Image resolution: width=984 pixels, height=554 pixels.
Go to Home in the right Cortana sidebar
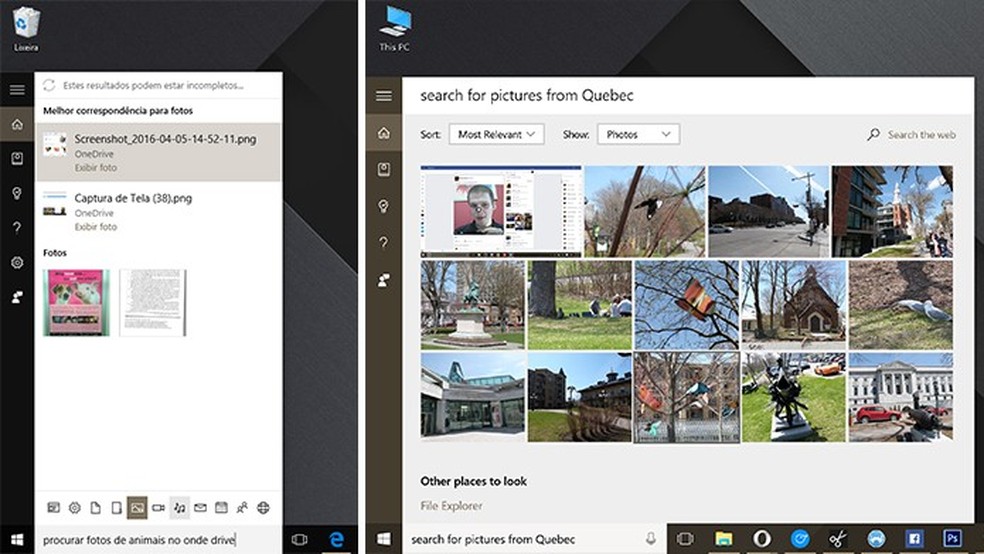coord(383,132)
